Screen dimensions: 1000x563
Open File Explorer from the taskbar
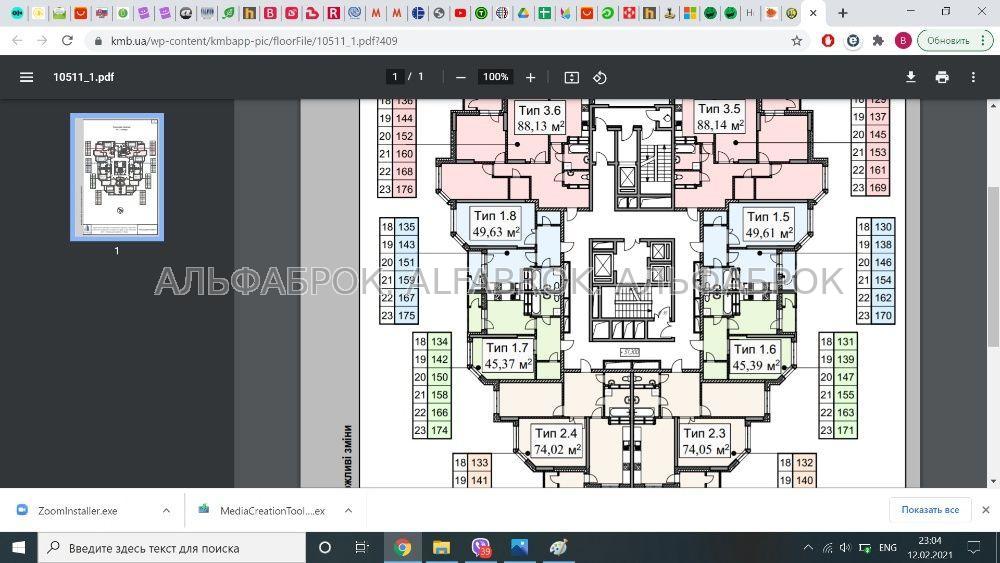(441, 548)
